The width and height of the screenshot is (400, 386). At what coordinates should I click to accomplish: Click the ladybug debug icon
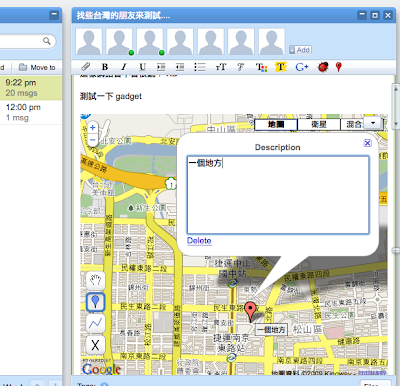pyautogui.click(x=323, y=67)
